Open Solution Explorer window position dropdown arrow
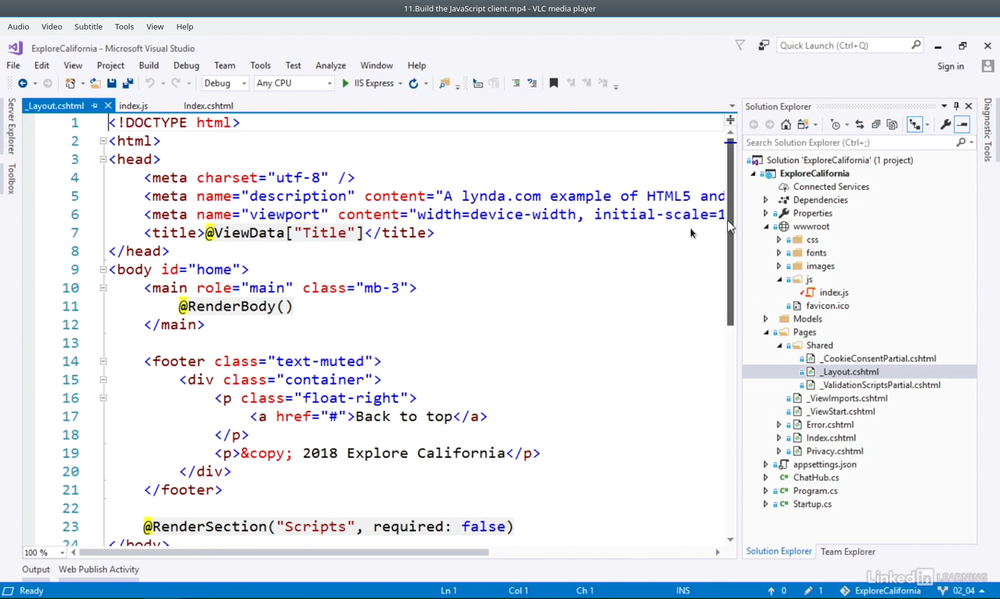Viewport: 1000px width, 599px height. 944,106
